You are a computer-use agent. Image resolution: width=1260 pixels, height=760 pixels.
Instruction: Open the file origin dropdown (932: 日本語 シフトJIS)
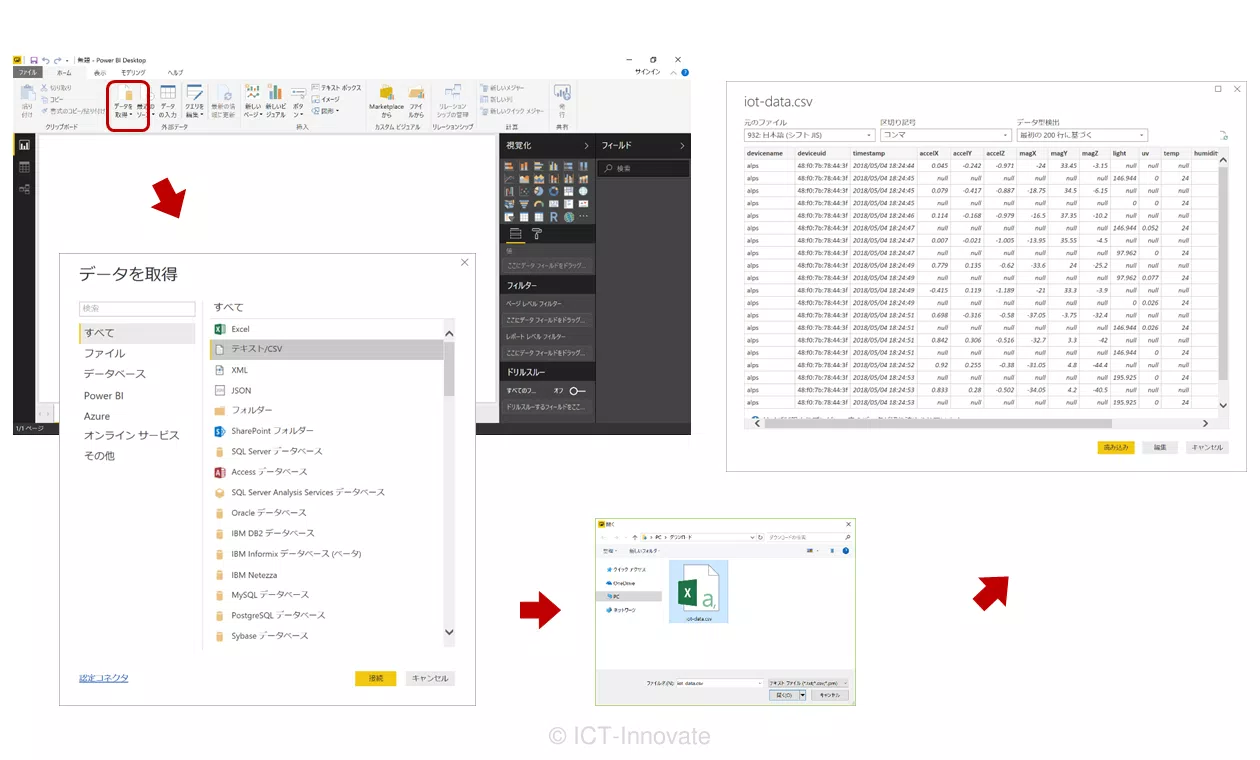point(809,135)
